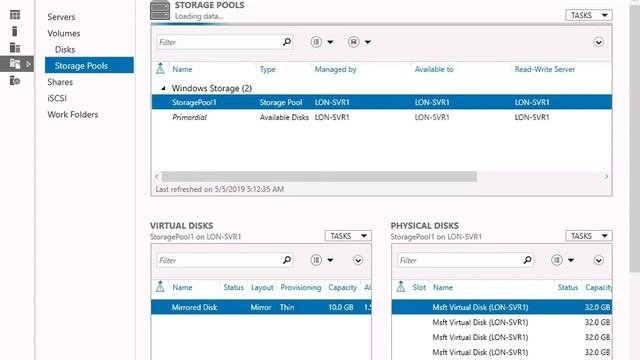This screenshot has width=640, height=360.
Task: Select the All Servers icon in rail
Action: (x=15, y=48)
